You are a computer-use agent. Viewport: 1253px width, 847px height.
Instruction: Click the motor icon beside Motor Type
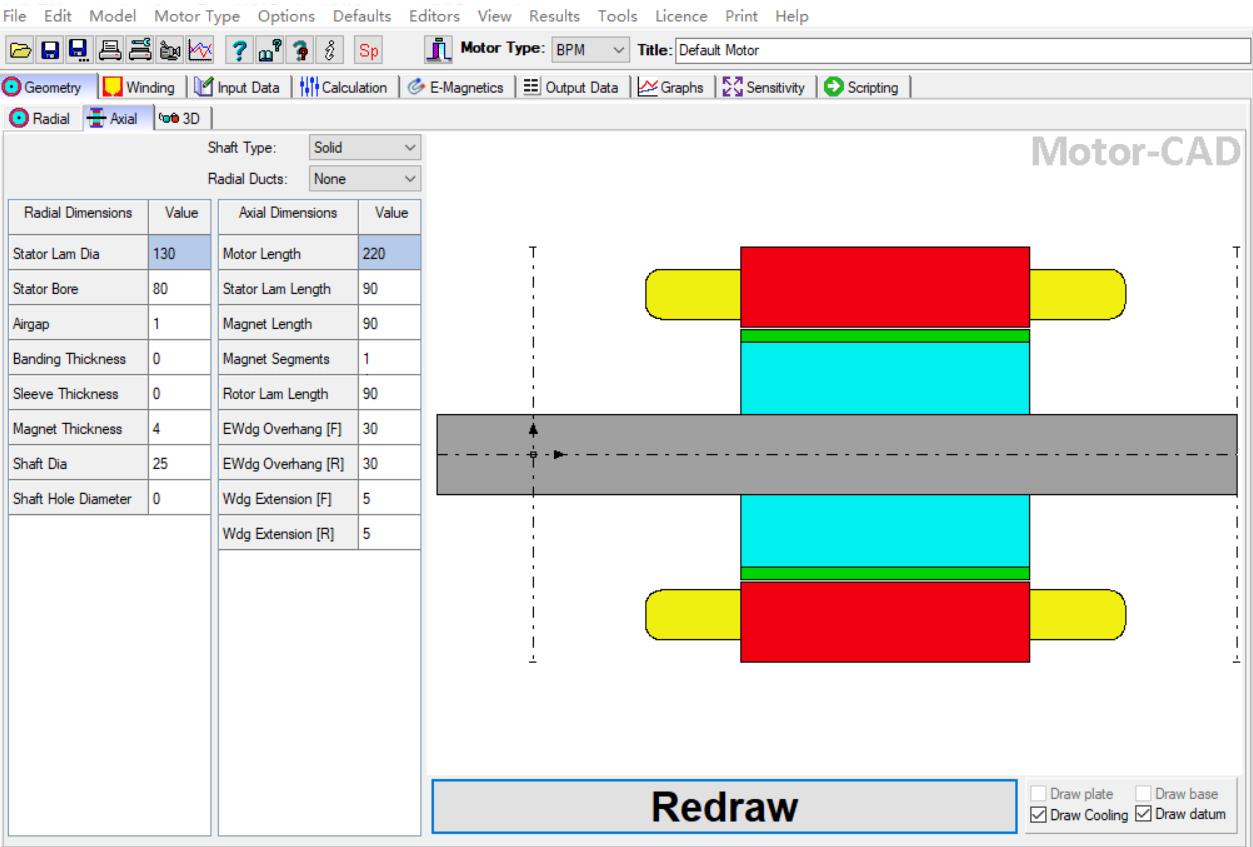440,49
